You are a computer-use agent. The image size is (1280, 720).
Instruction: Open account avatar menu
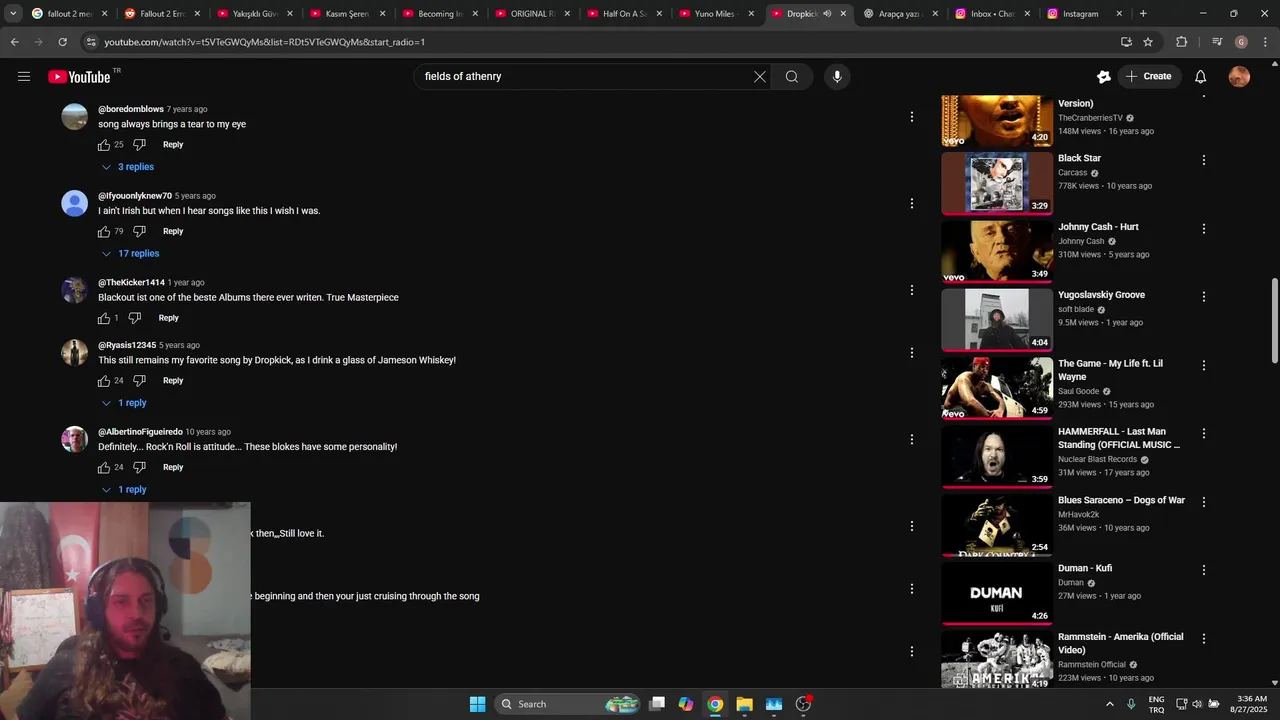[x=1239, y=76]
